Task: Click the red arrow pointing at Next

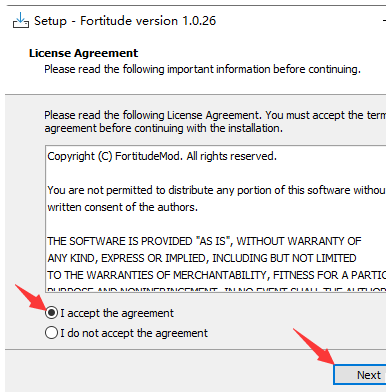Action: (313, 346)
